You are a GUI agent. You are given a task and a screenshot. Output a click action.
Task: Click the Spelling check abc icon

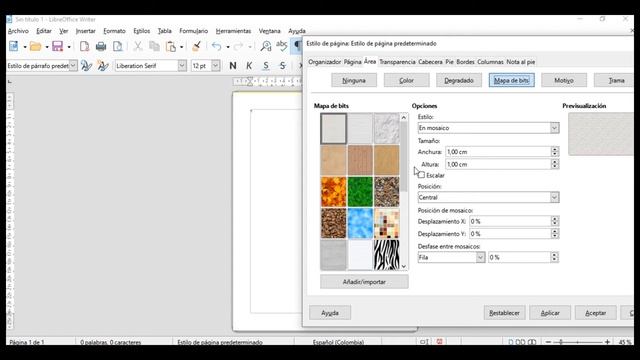[x=282, y=46]
